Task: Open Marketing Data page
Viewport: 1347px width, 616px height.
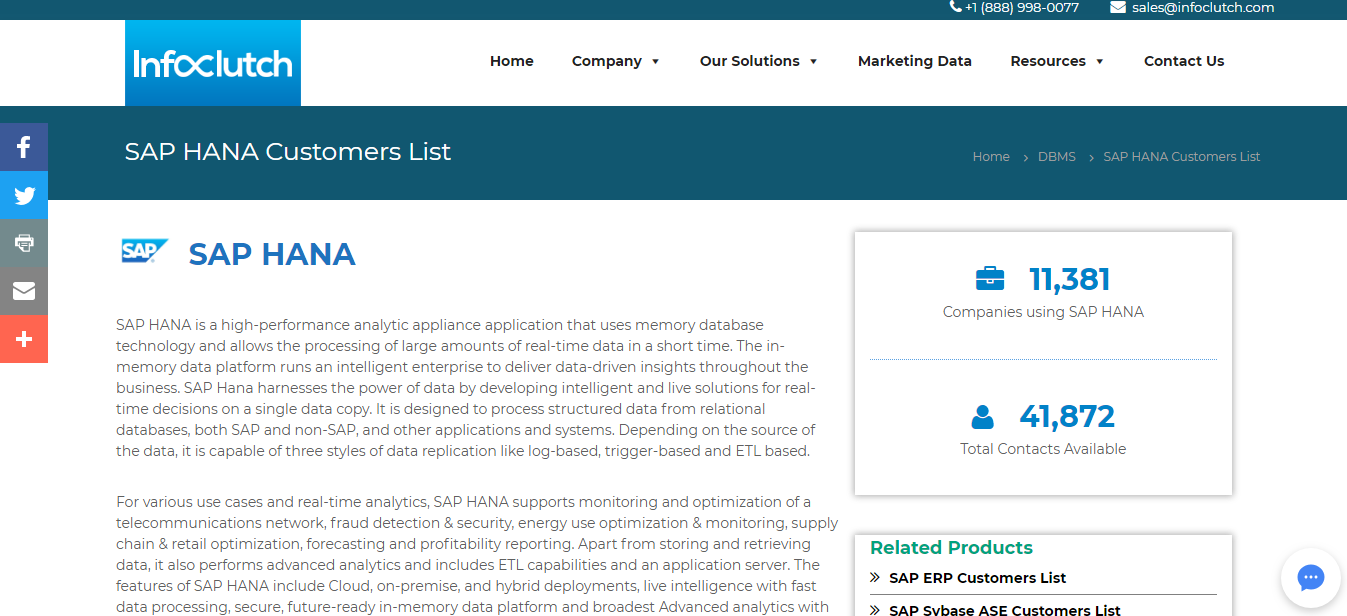Action: (x=915, y=61)
